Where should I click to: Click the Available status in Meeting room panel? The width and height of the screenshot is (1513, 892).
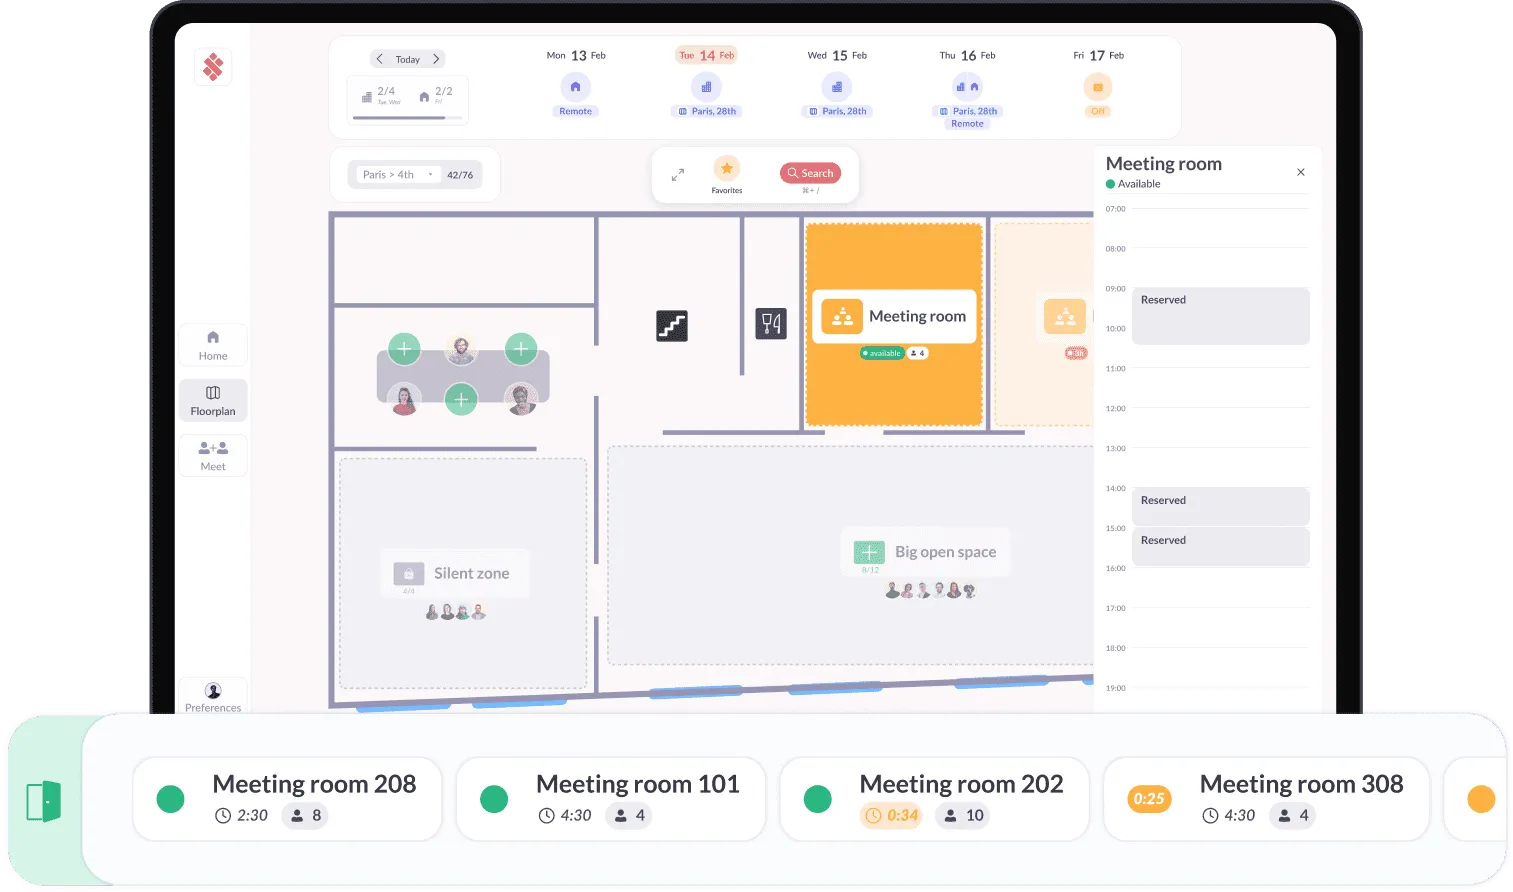pyautogui.click(x=1133, y=184)
